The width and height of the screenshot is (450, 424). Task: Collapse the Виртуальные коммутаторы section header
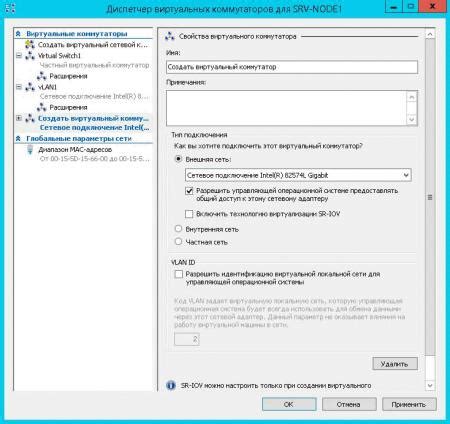coord(18,34)
